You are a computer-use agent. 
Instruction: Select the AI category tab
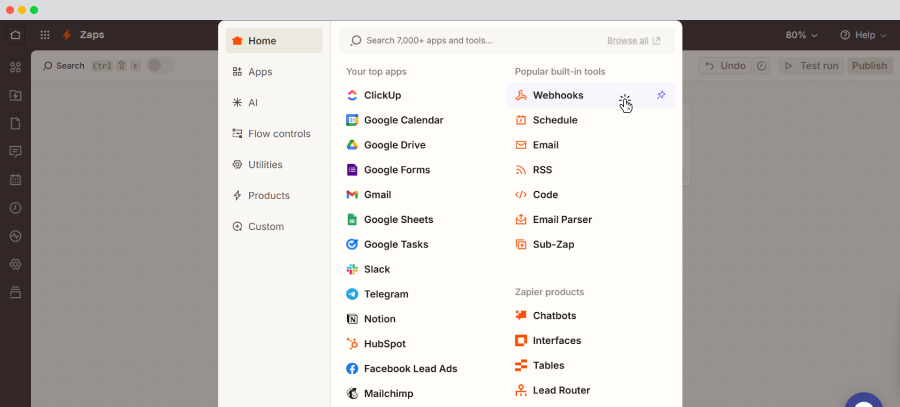pos(256,103)
